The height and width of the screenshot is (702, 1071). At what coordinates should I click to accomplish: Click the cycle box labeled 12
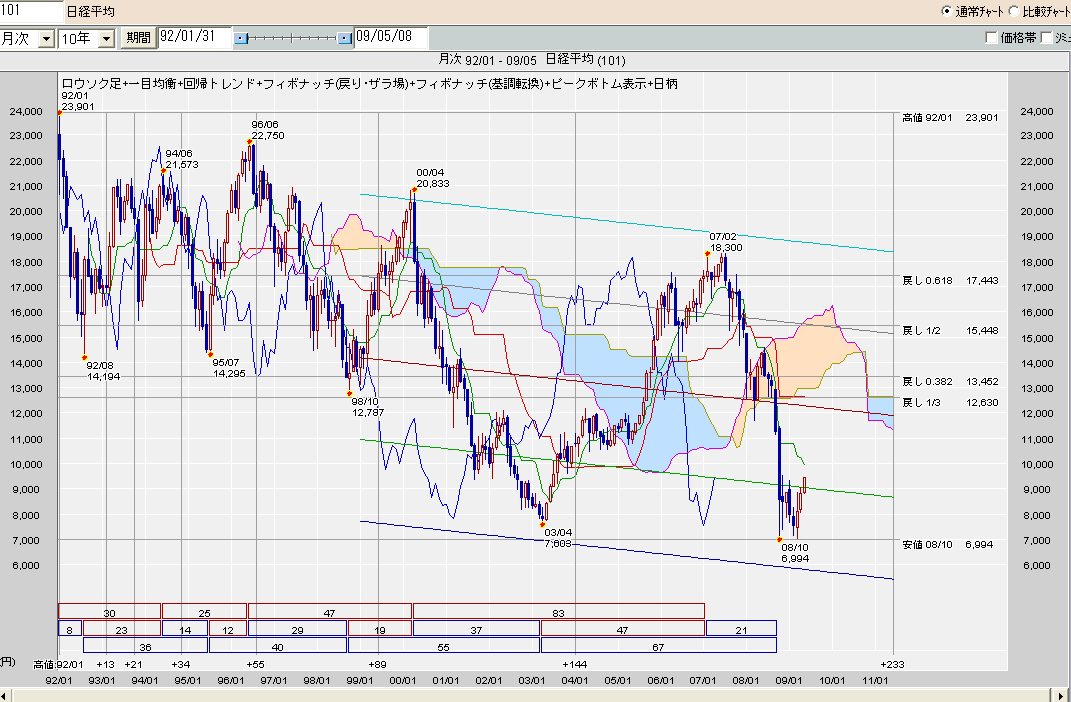pyautogui.click(x=227, y=628)
